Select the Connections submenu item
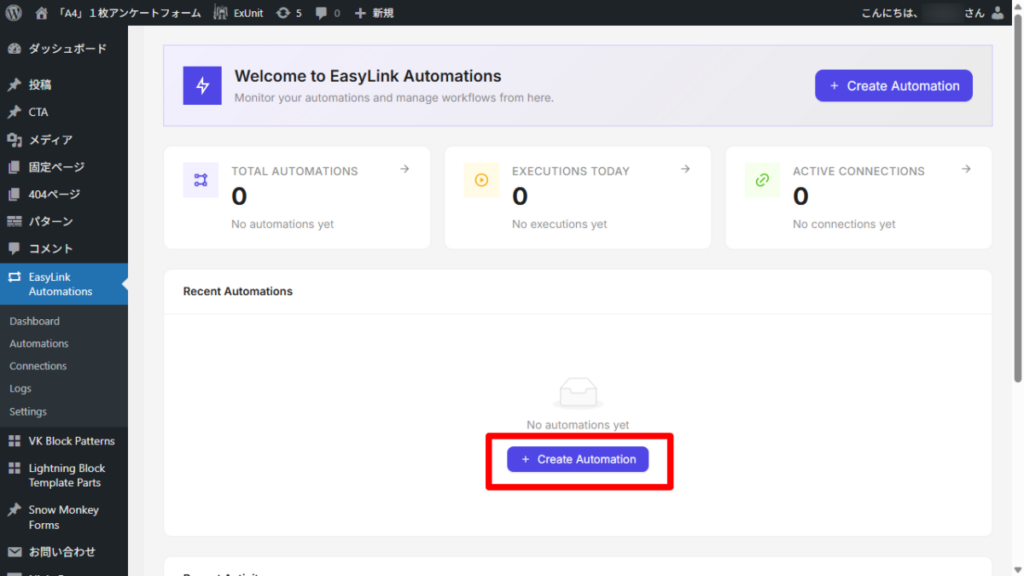This screenshot has width=1024, height=576. point(38,366)
